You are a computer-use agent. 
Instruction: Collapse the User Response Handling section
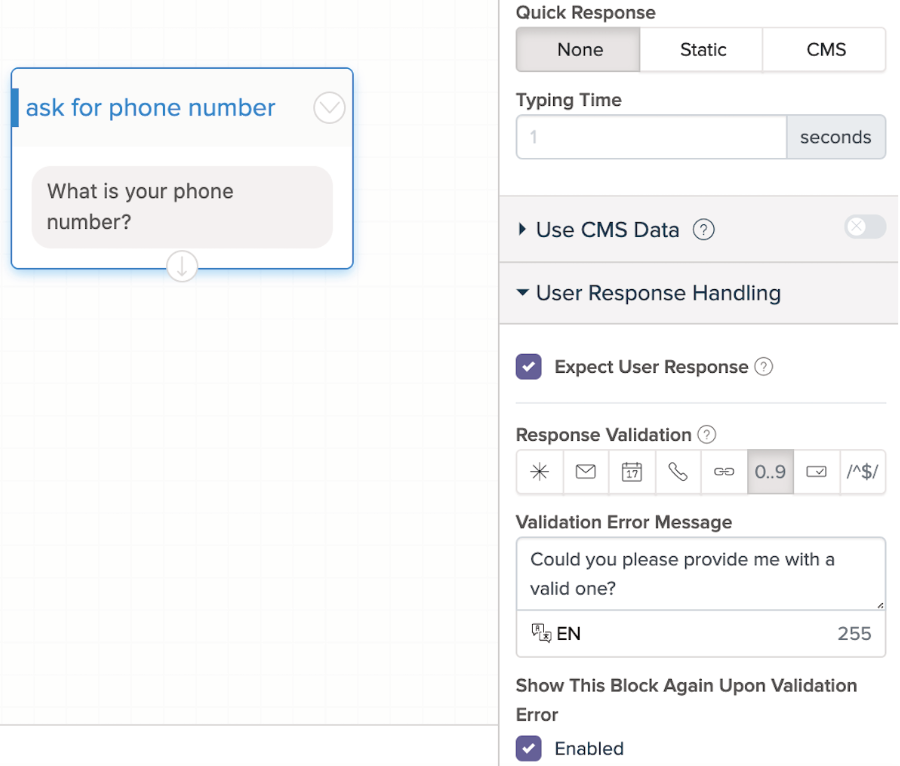point(523,294)
